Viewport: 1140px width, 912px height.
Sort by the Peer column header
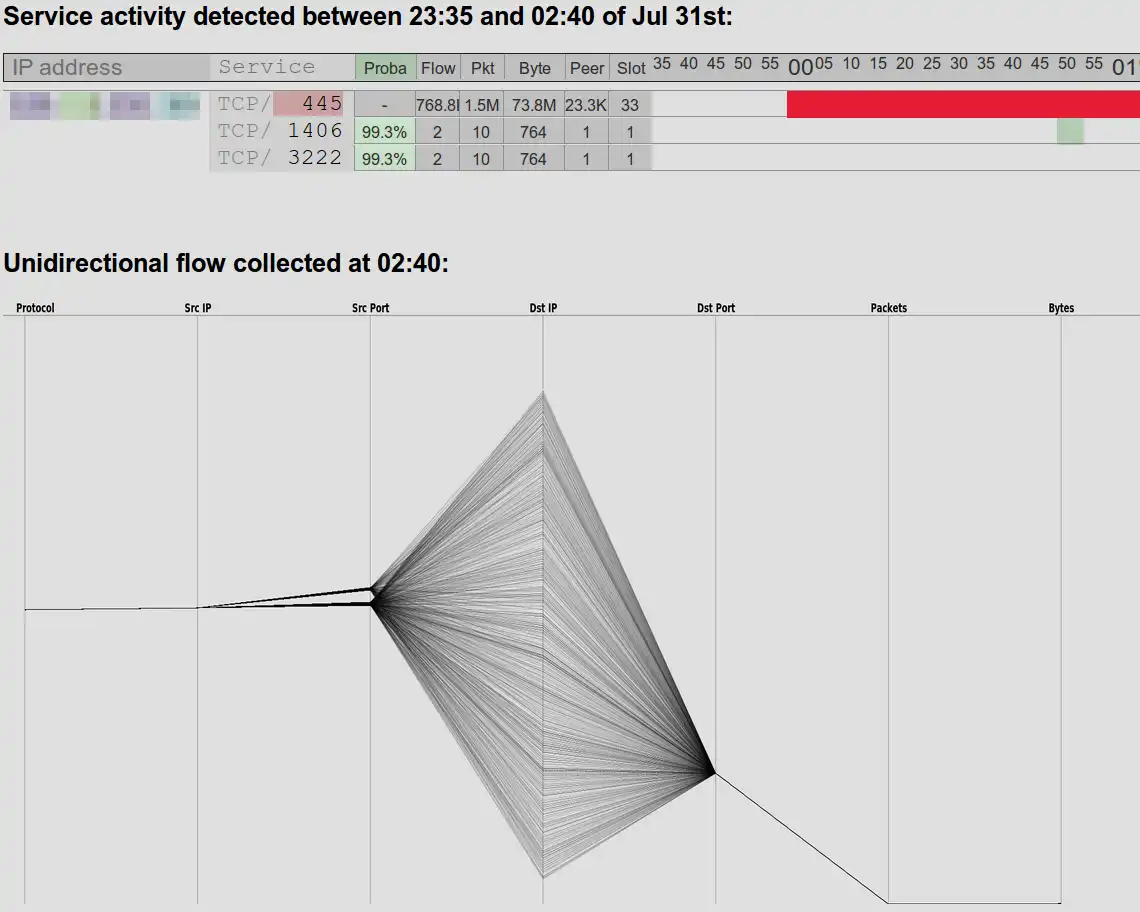(587, 68)
